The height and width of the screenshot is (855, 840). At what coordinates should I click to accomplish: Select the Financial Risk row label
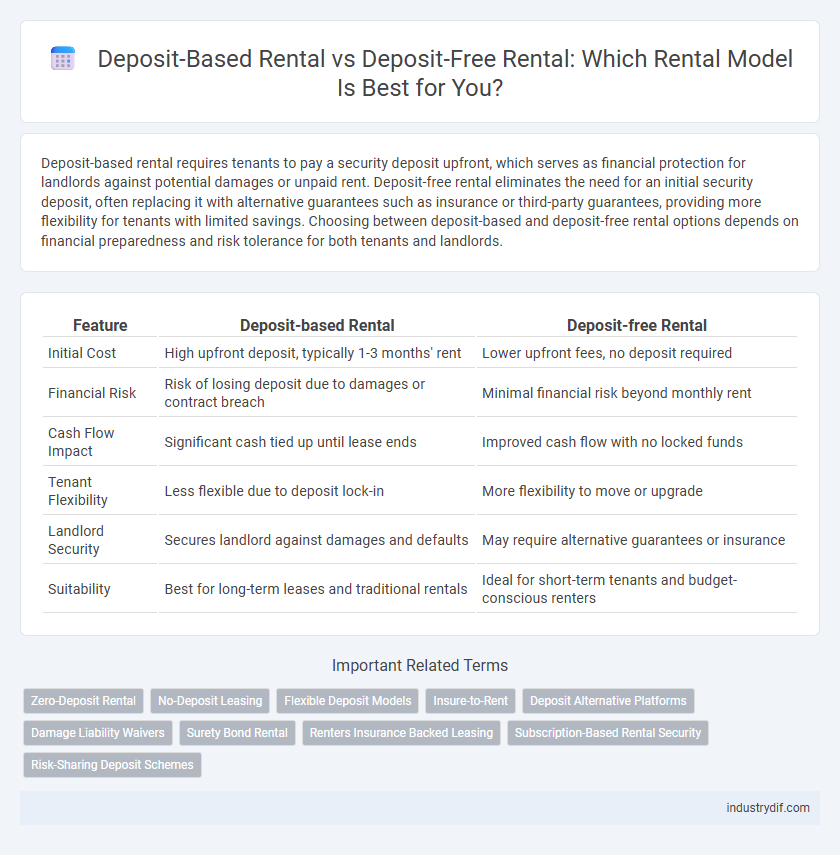[x=92, y=393]
